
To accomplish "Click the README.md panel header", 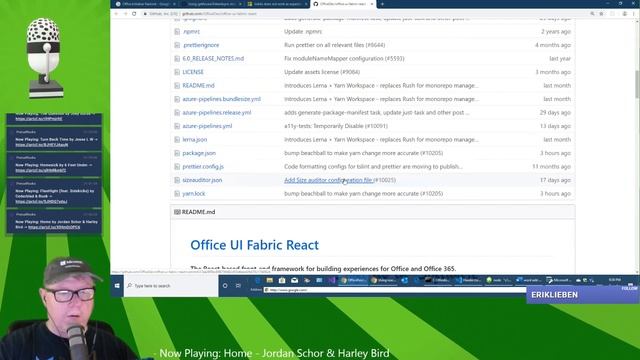I will pos(373,212).
